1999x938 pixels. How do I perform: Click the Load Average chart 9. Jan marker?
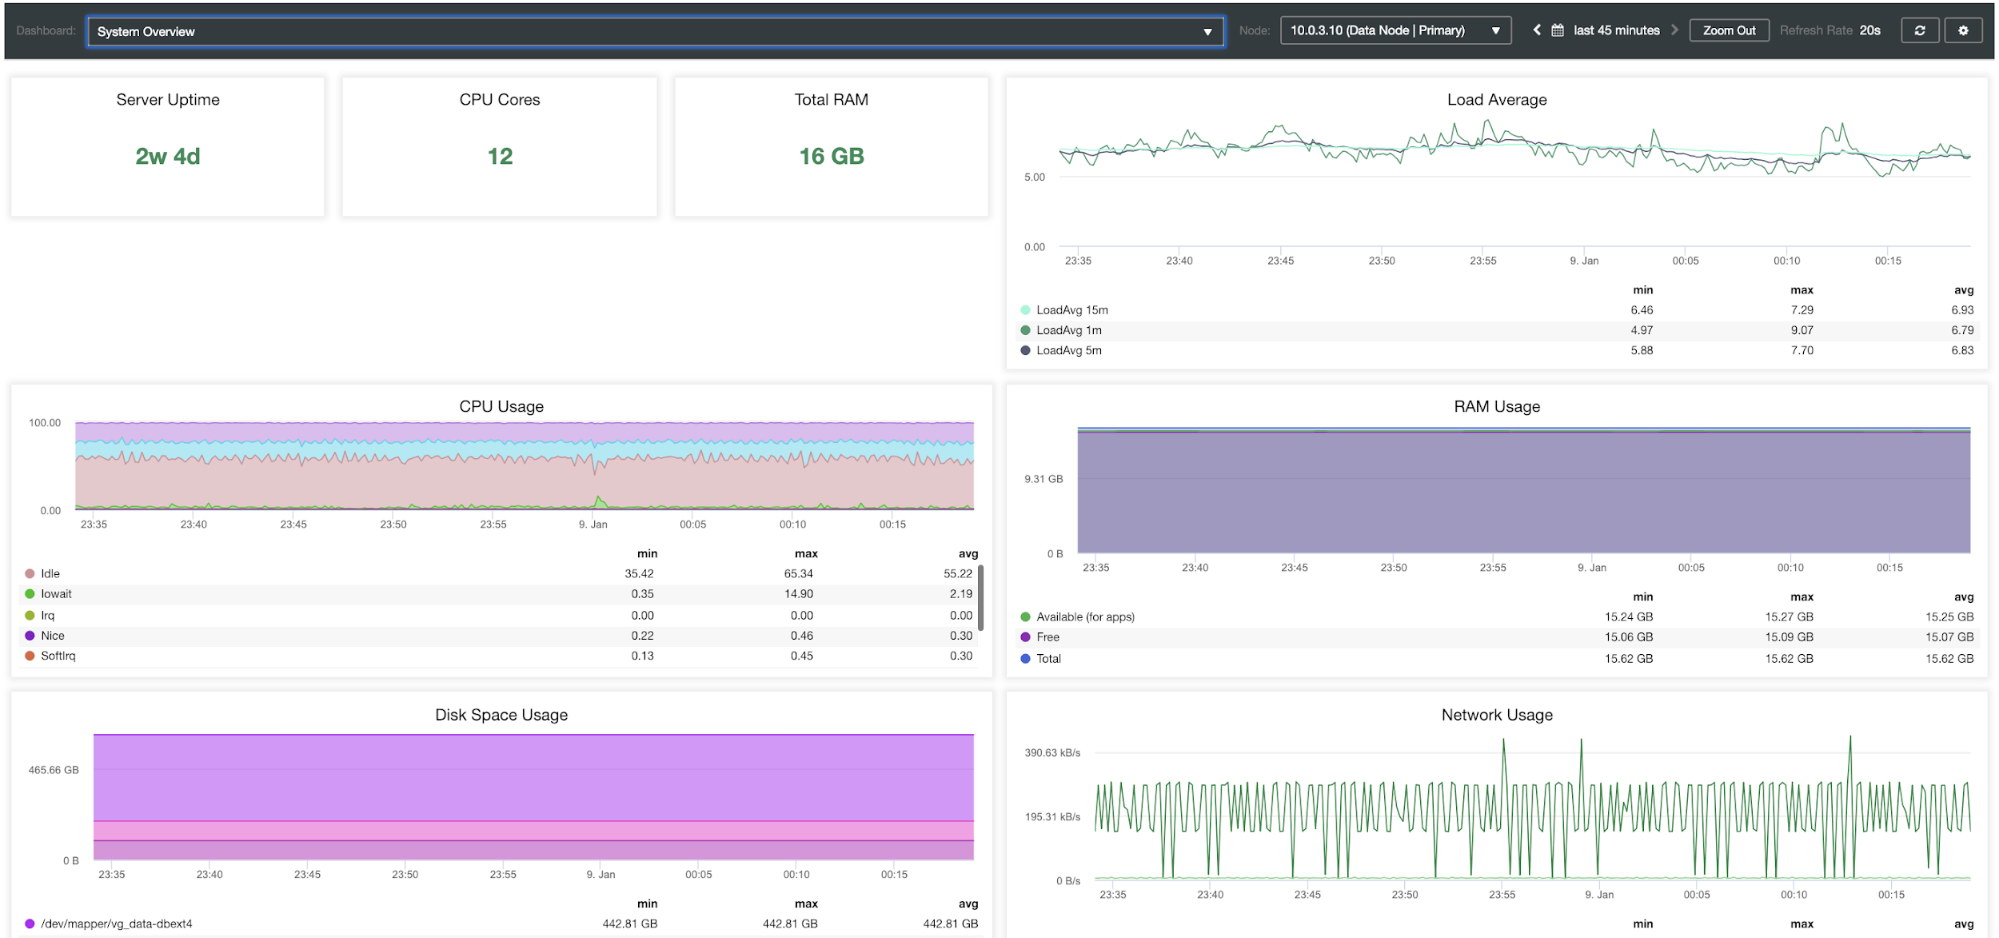pyautogui.click(x=1584, y=261)
